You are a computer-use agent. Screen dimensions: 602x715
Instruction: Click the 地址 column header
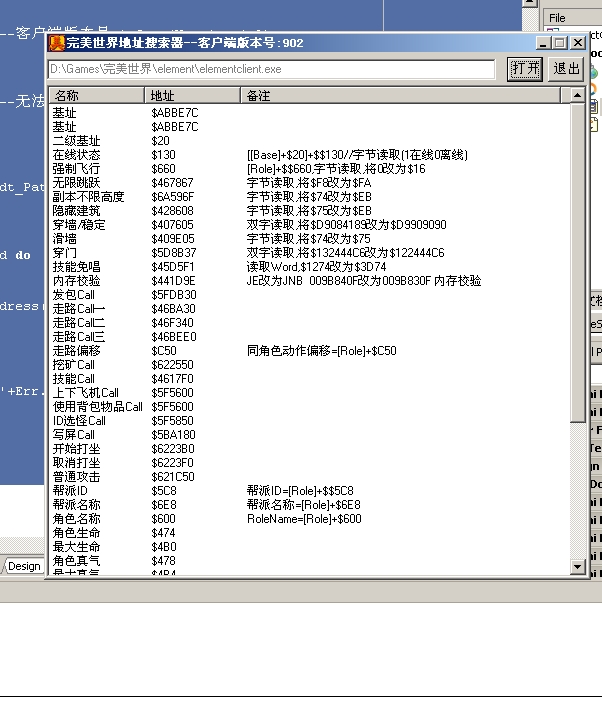click(x=192, y=95)
